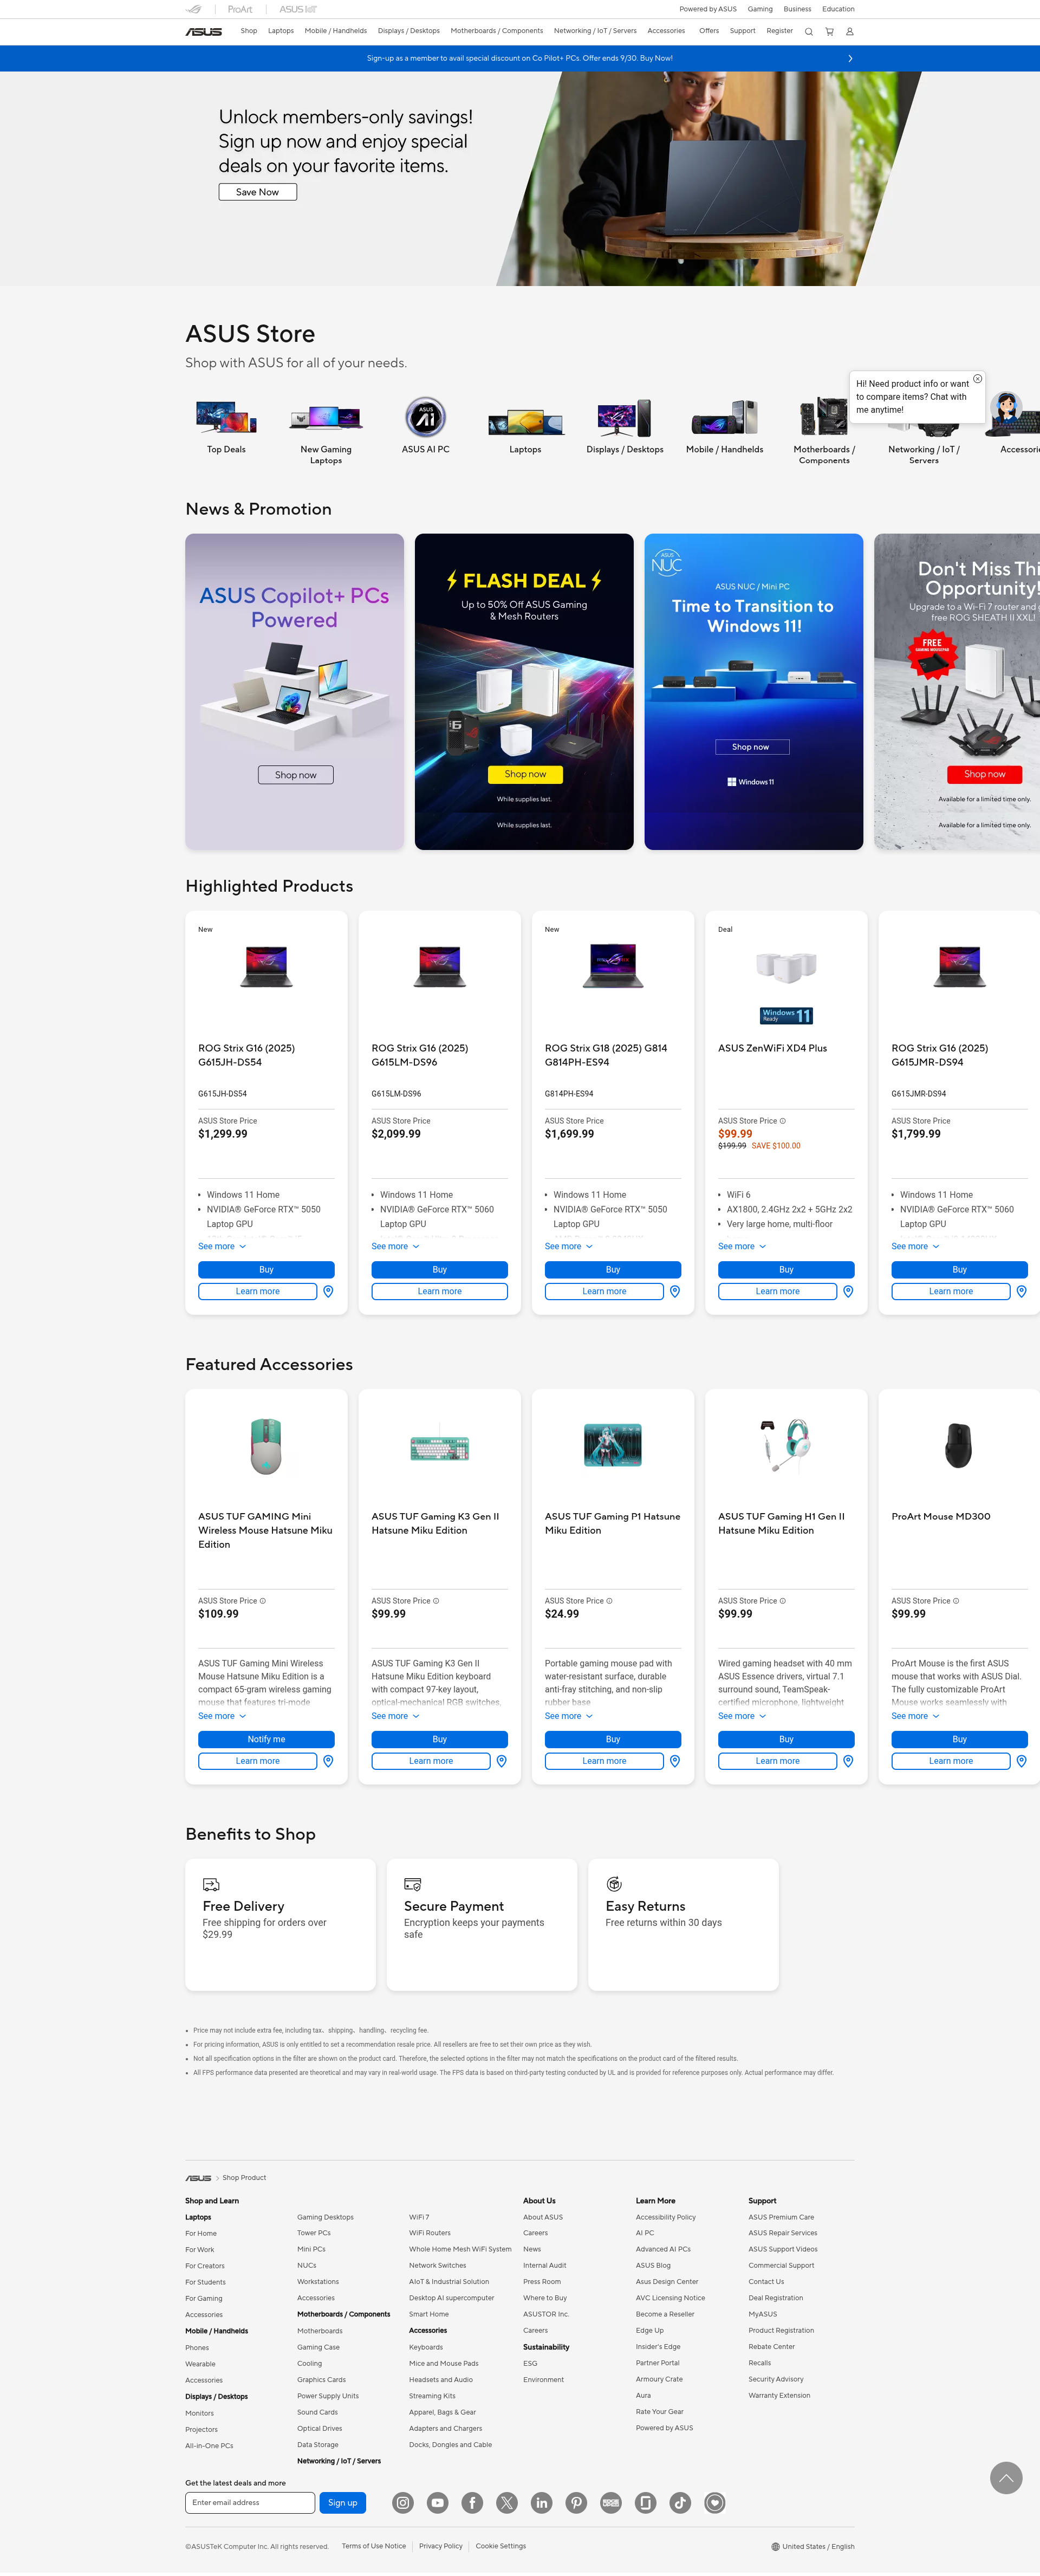Close the chat assistant popup bubble
The height and width of the screenshot is (2576, 1040).
pos(978,379)
